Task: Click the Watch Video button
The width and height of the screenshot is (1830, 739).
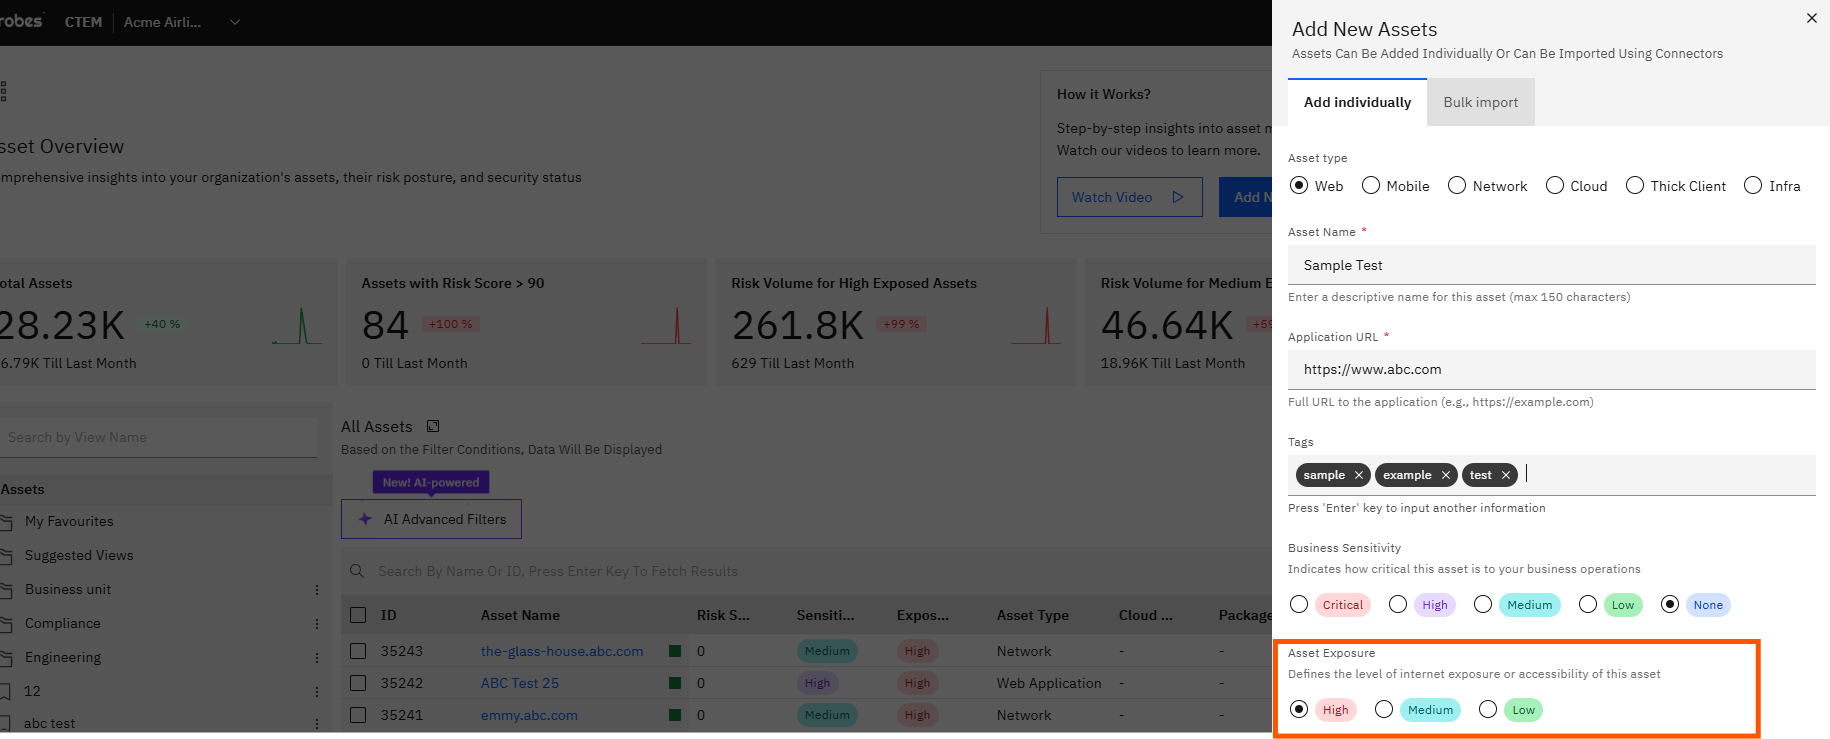Action: (x=1129, y=197)
